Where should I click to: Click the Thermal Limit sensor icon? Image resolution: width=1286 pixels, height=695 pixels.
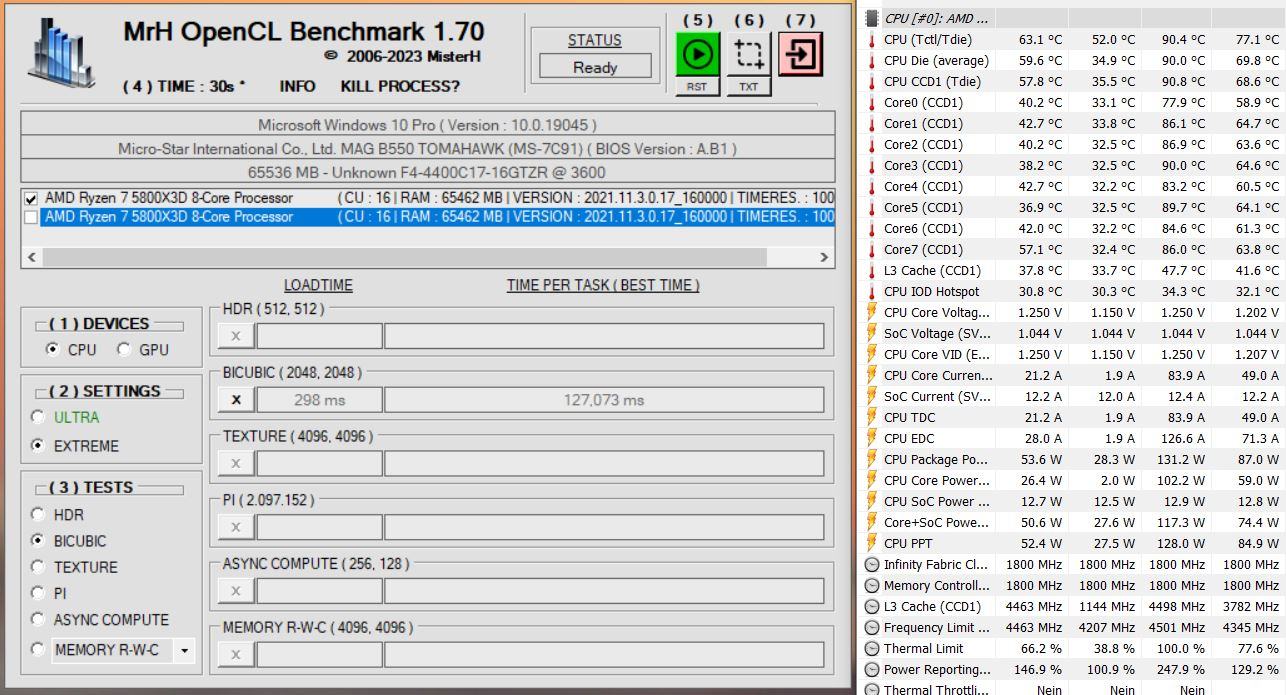[872, 649]
